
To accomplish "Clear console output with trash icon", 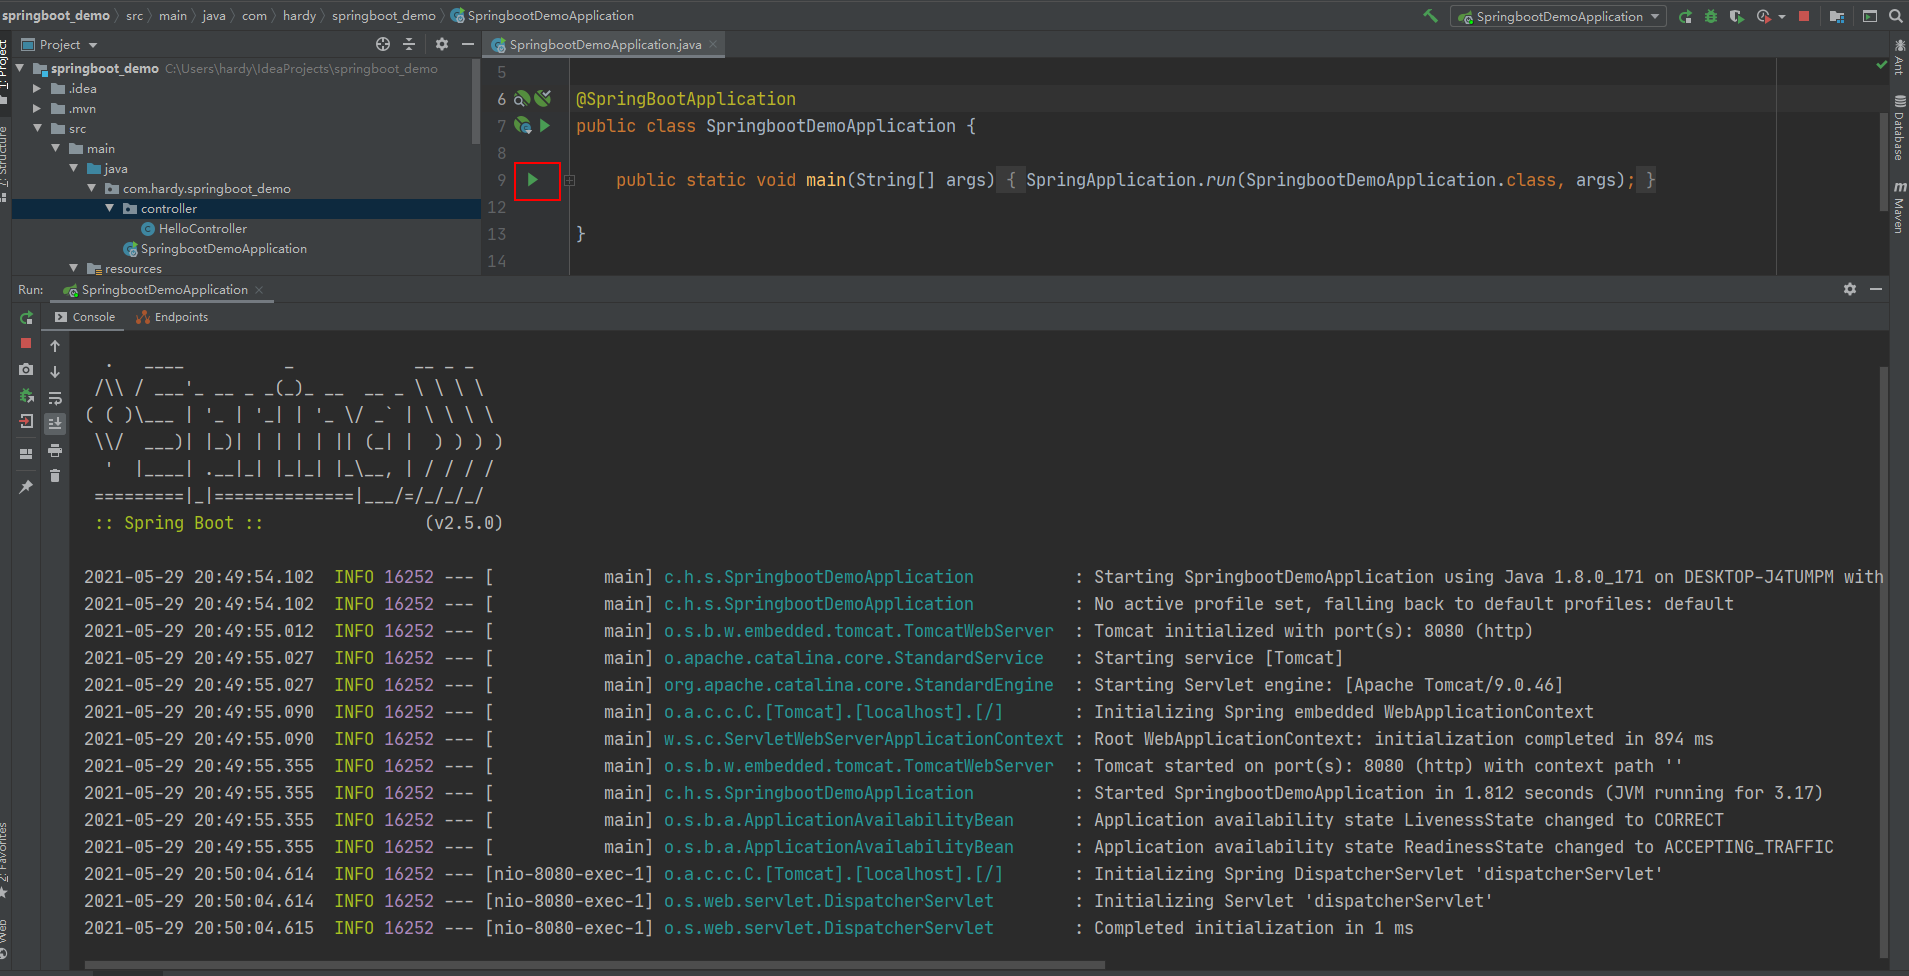I will point(55,476).
